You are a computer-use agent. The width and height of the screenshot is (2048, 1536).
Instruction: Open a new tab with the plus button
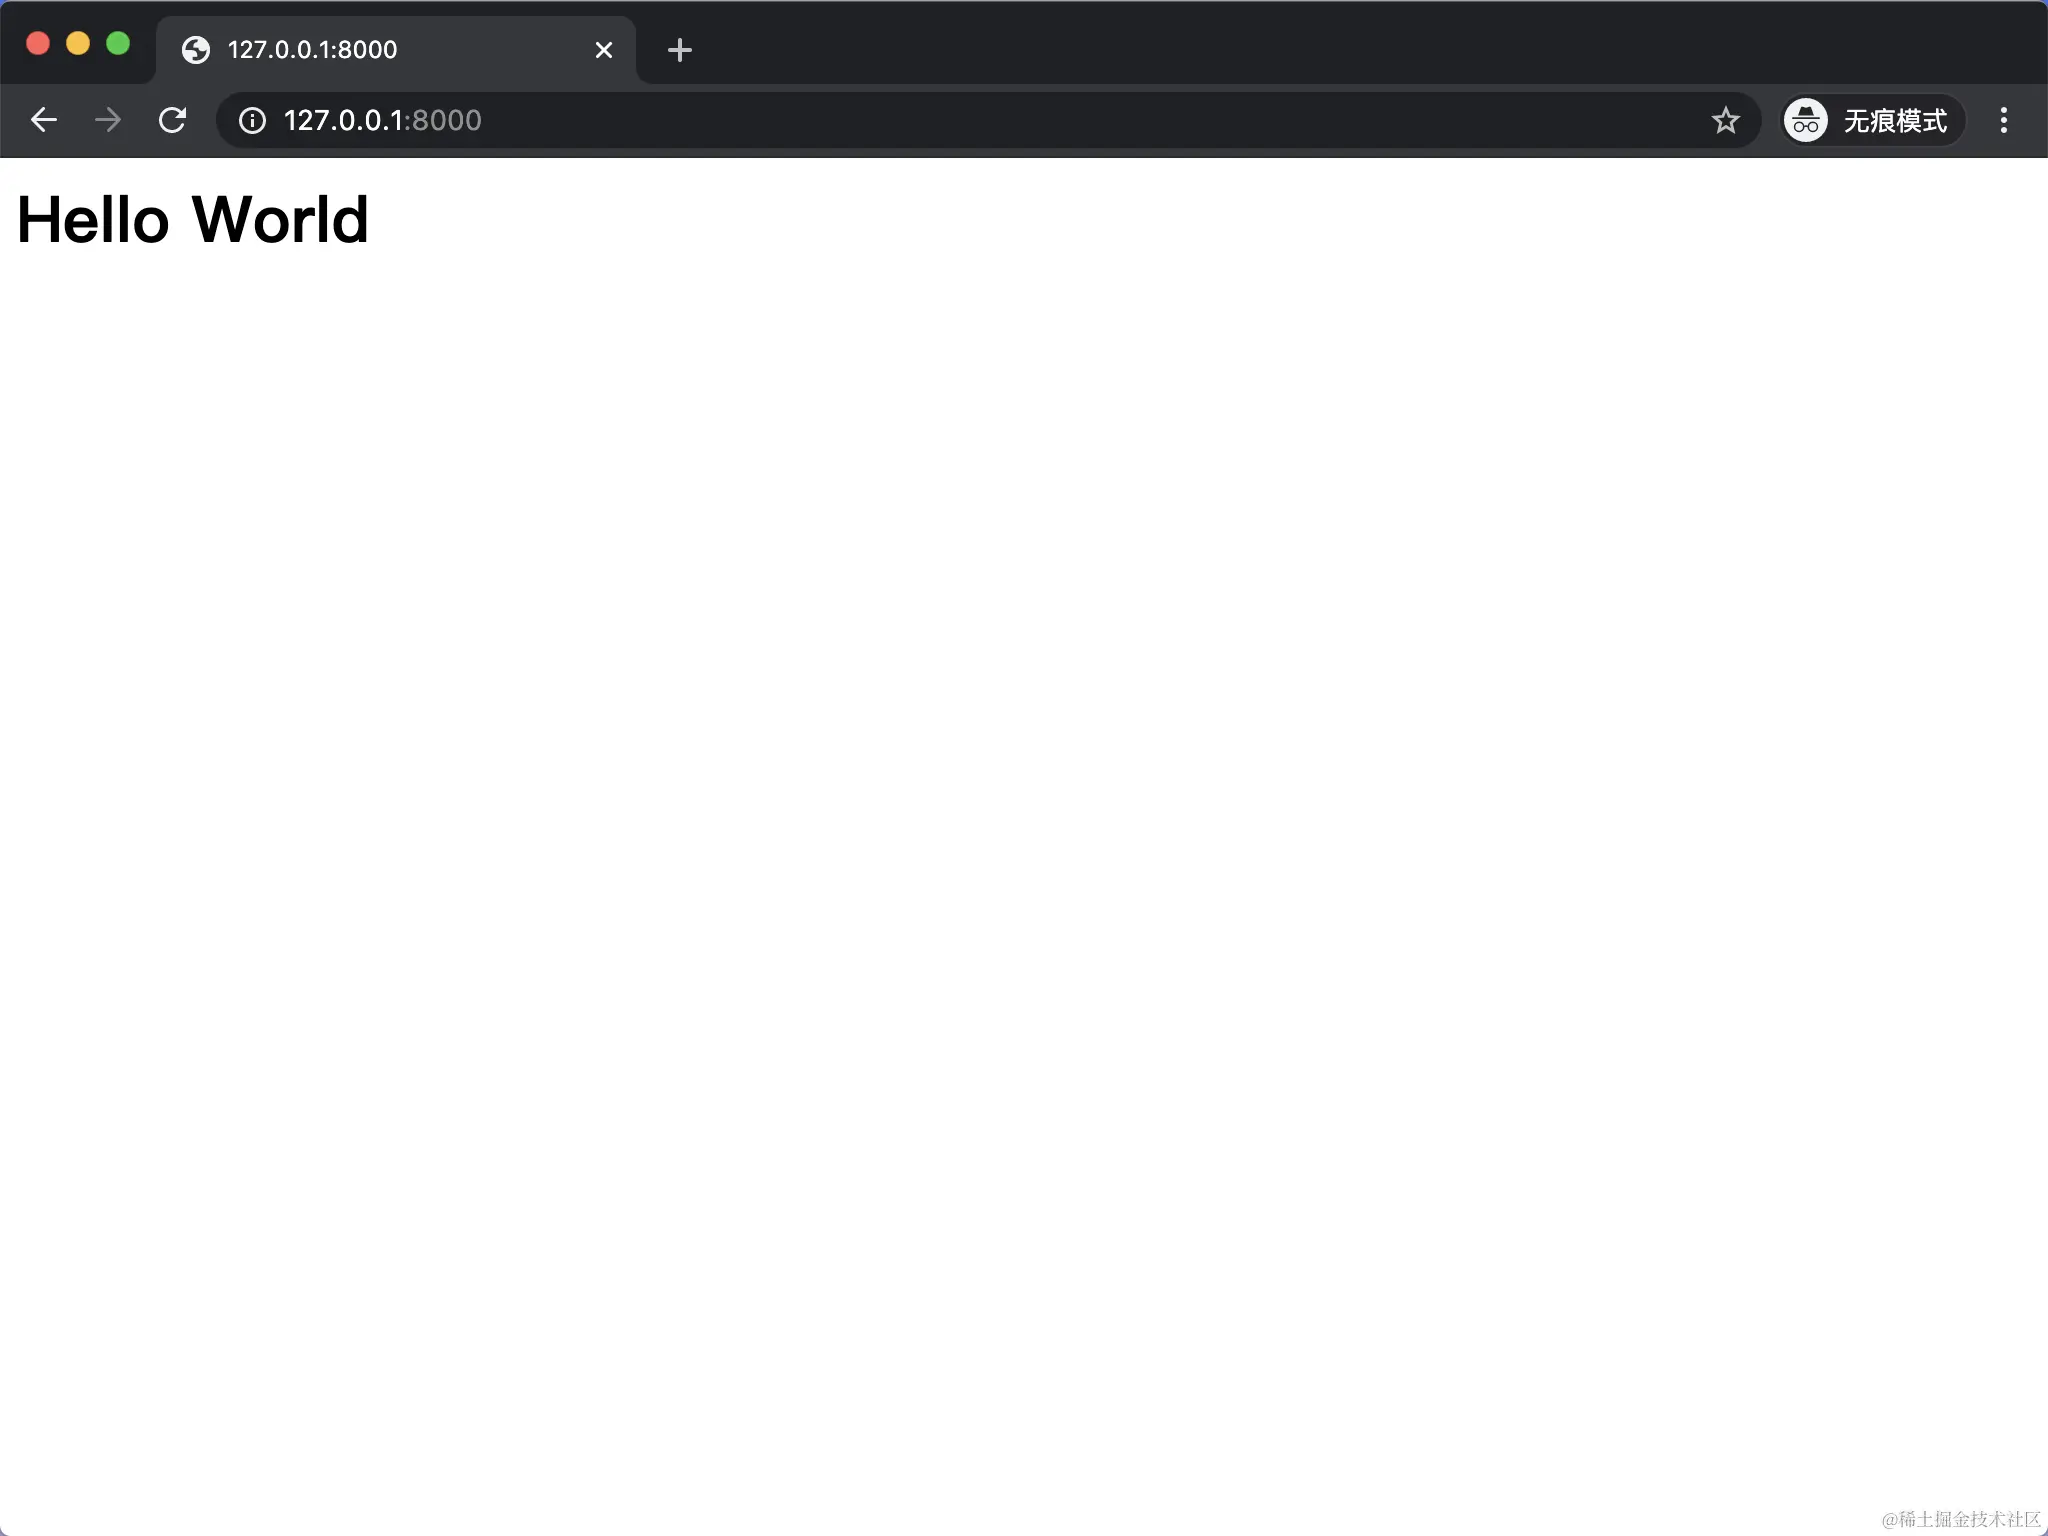click(x=679, y=49)
